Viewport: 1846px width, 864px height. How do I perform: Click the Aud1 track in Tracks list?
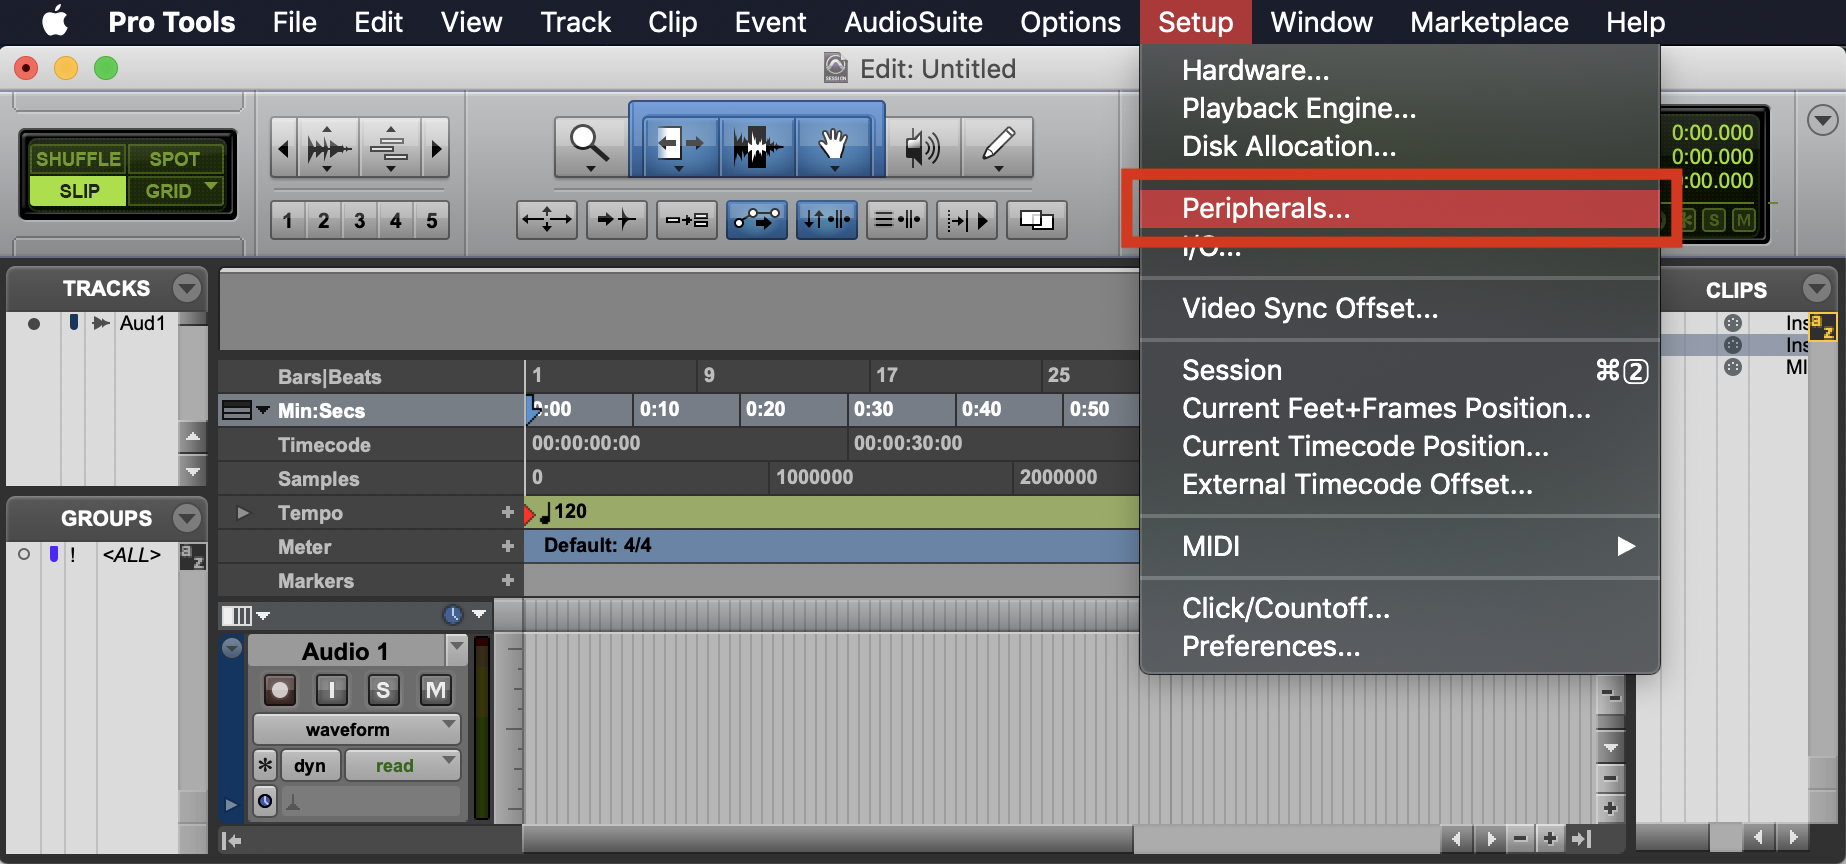142,323
